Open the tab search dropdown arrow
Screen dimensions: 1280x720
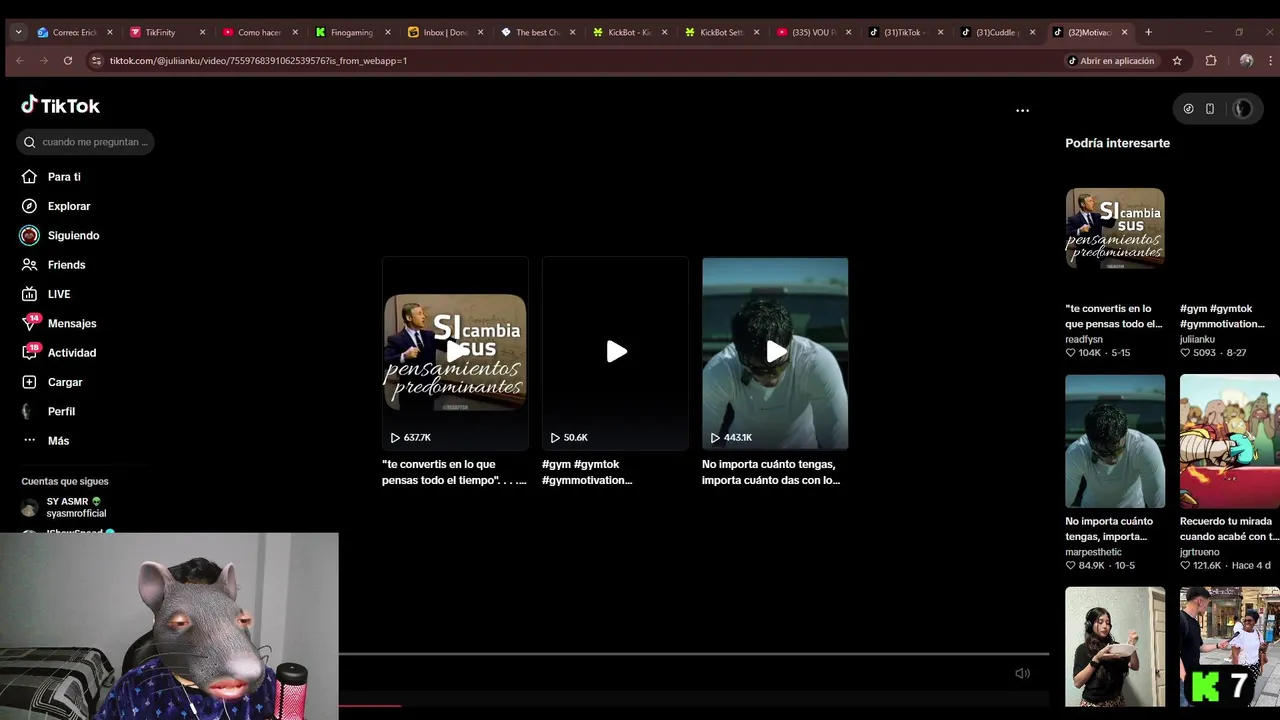[18, 32]
